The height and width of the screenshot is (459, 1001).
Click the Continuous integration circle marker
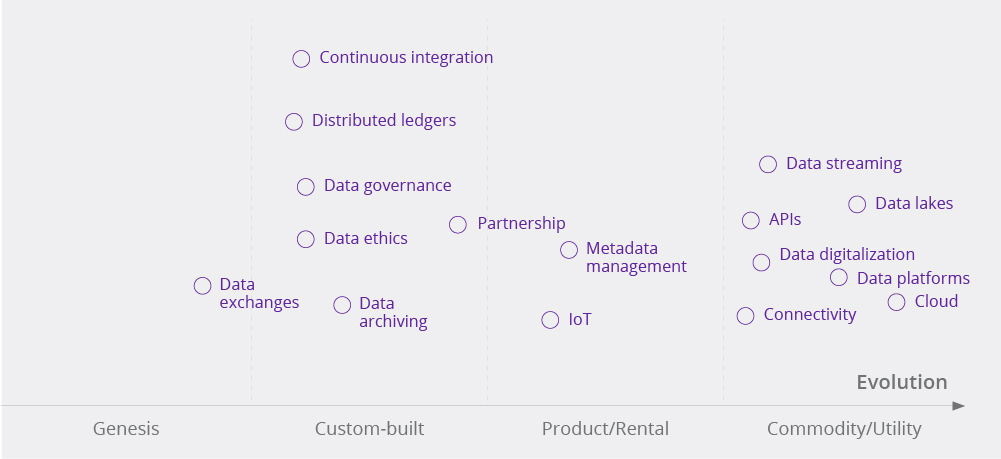pos(301,59)
